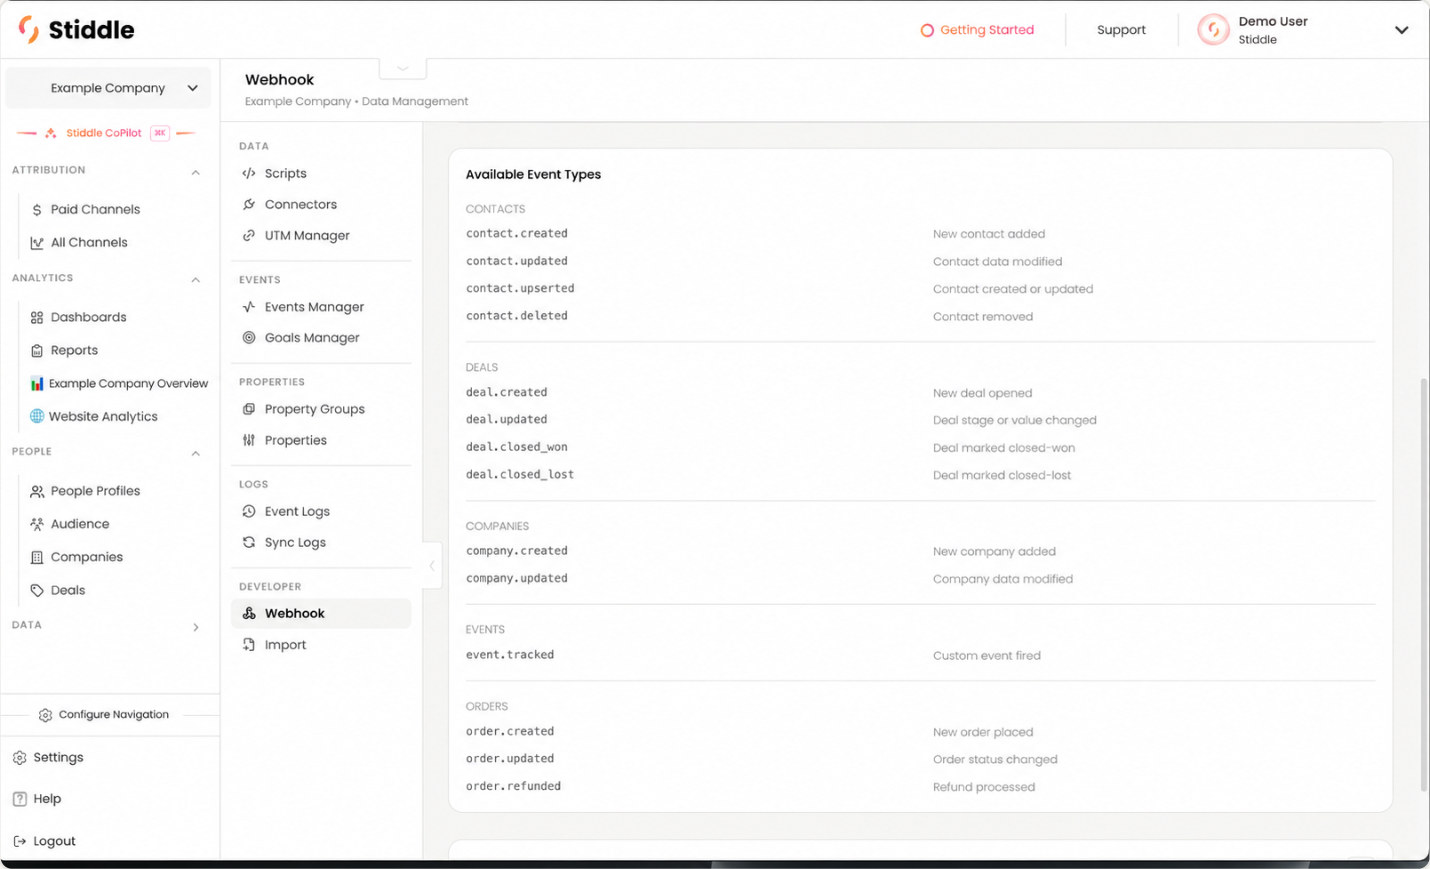Expand the Data section in sidebar
Viewport: 1430px width, 869px height.
pos(196,627)
